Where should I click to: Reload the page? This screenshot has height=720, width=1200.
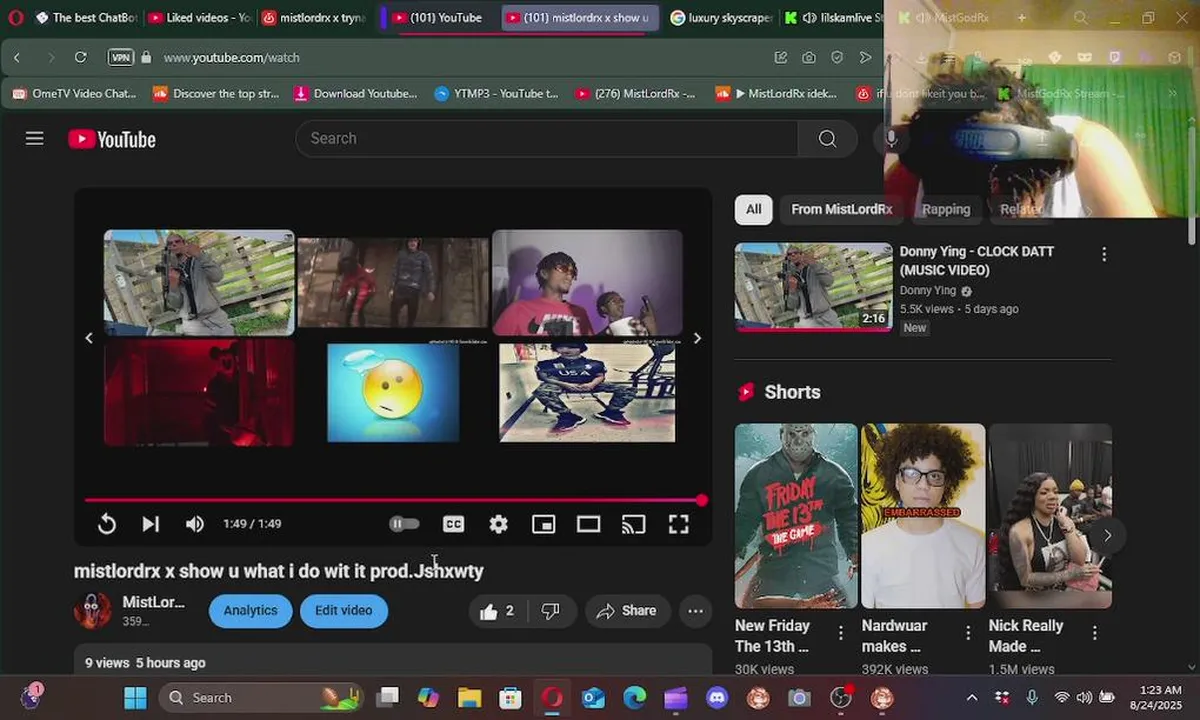(x=81, y=58)
